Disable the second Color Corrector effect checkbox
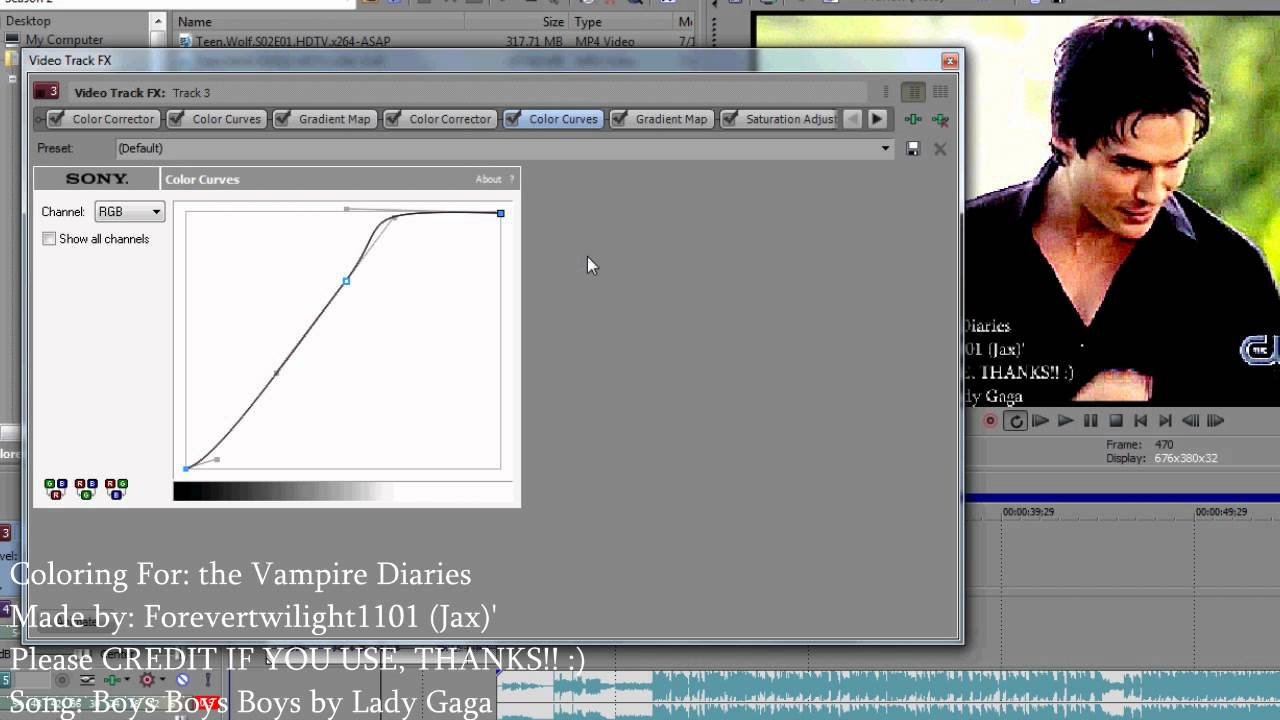1280x720 pixels. tap(394, 119)
